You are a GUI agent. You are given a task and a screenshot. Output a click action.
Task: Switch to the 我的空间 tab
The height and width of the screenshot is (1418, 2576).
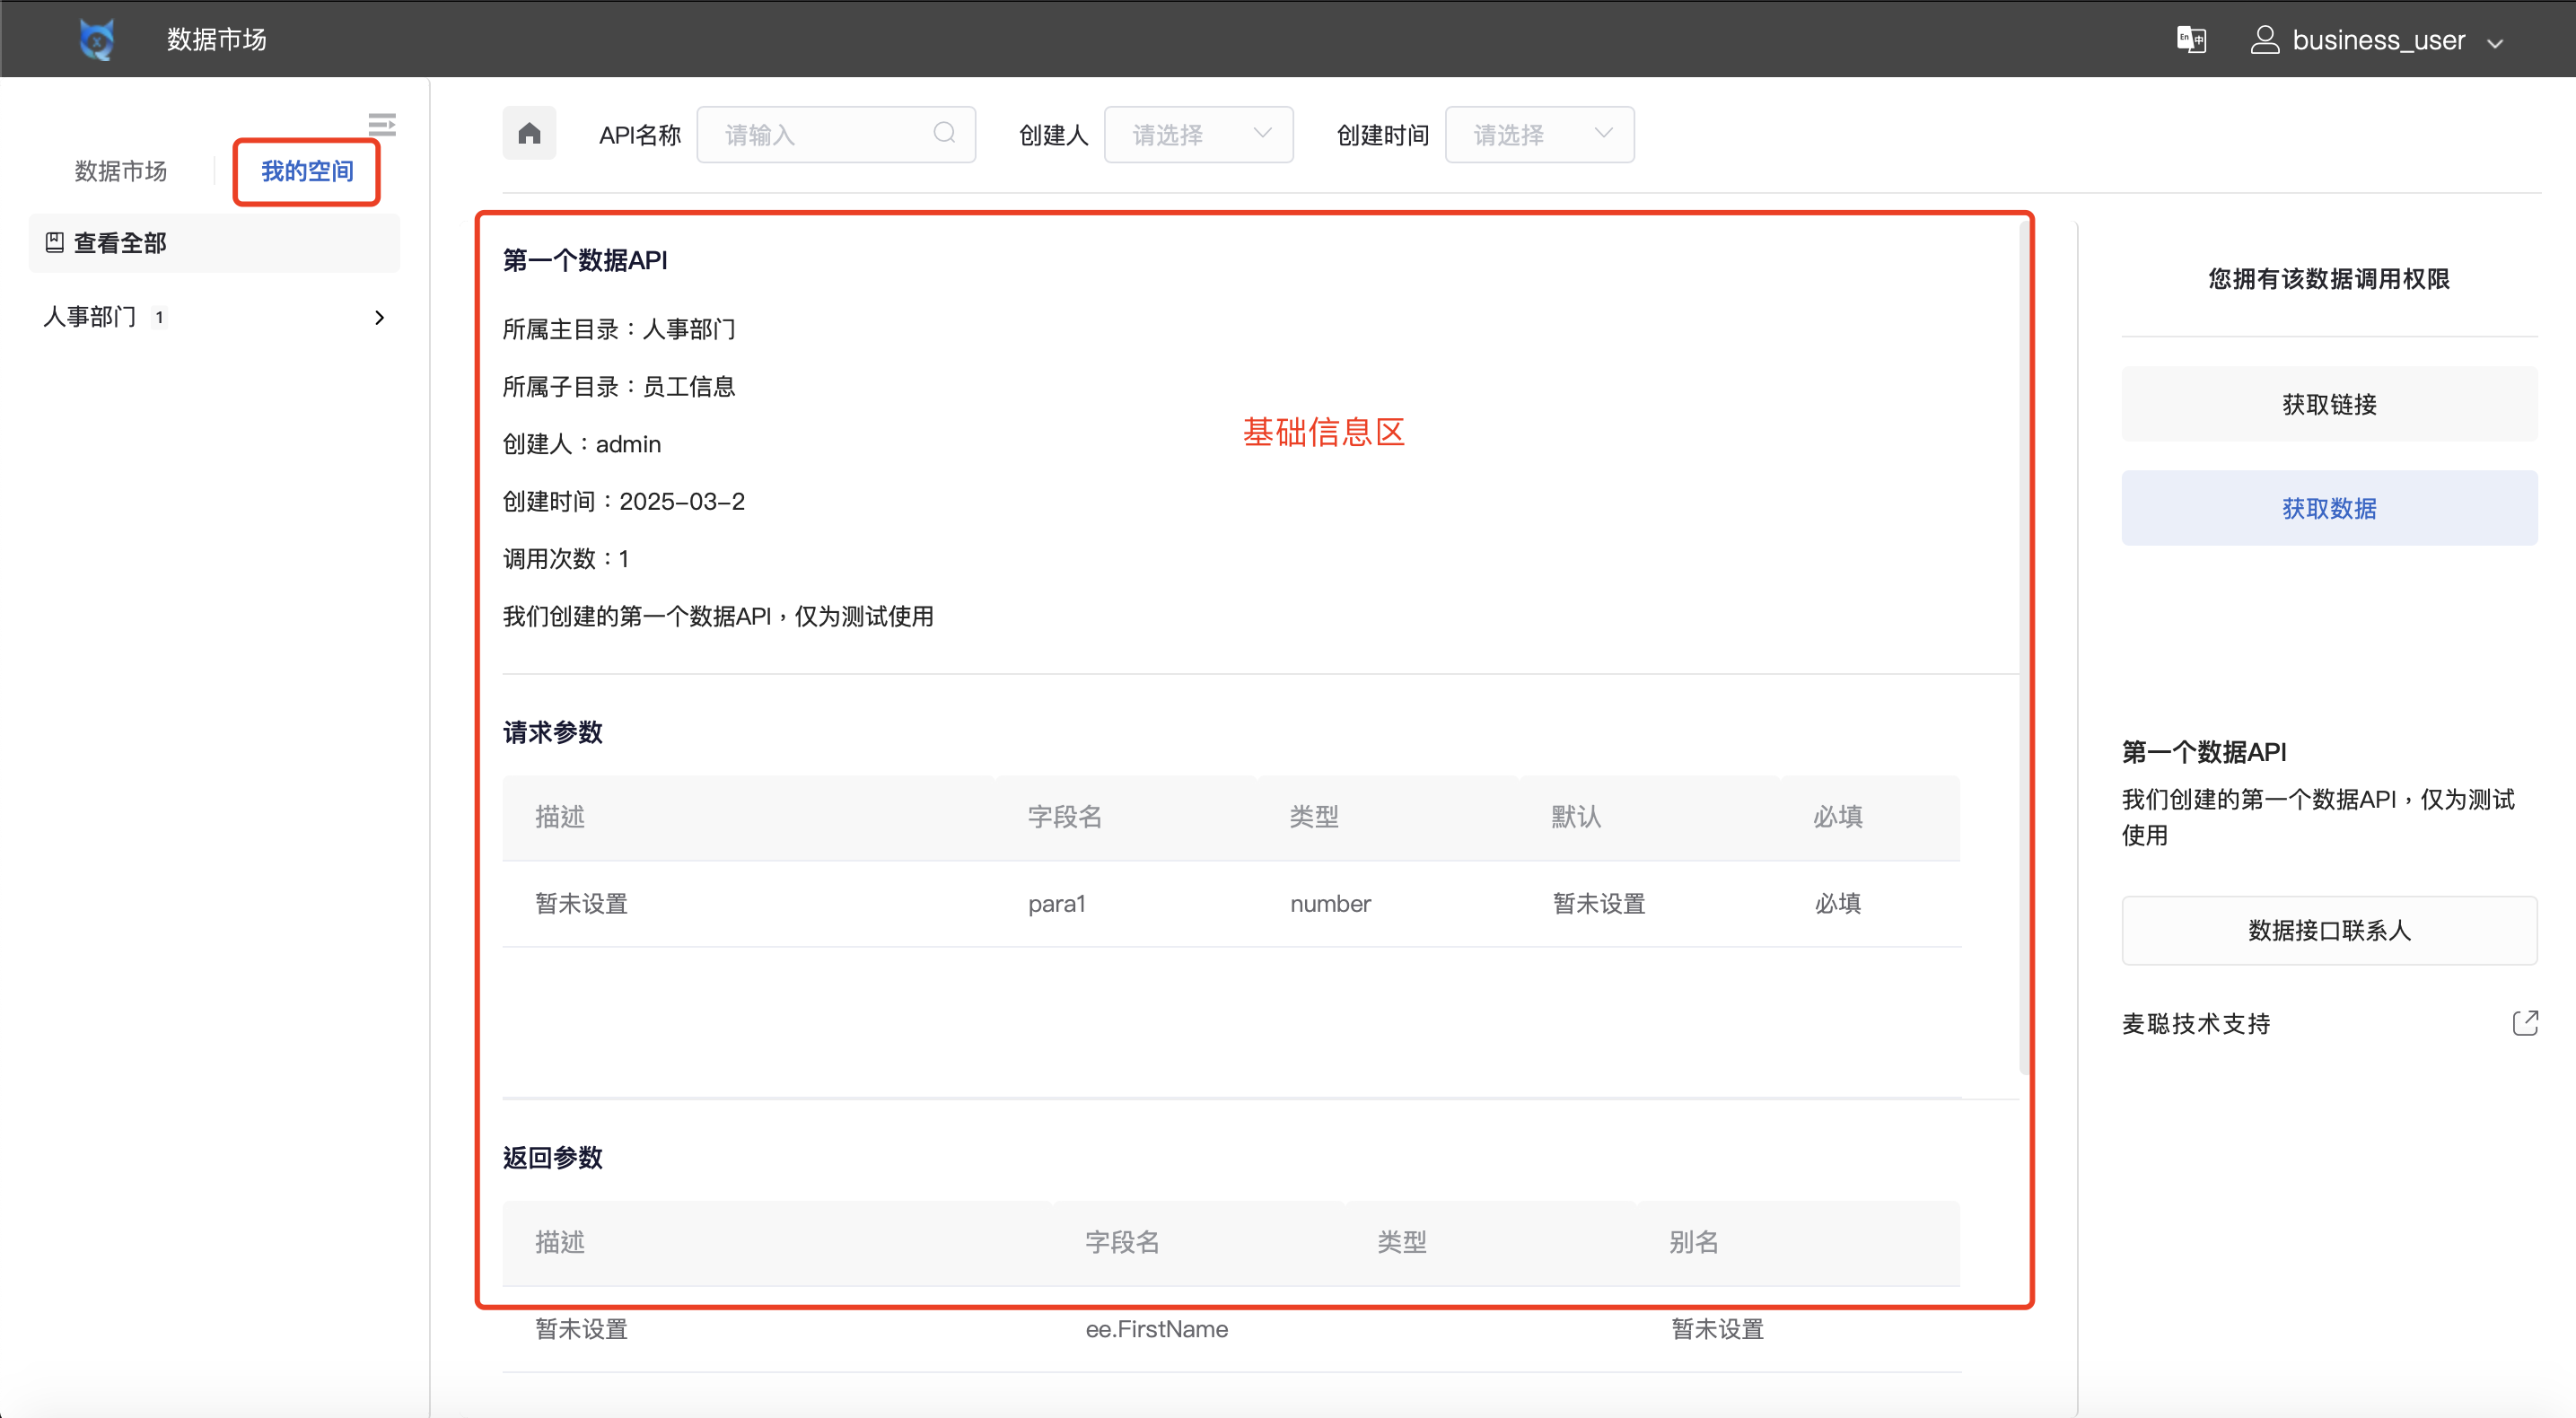point(307,171)
